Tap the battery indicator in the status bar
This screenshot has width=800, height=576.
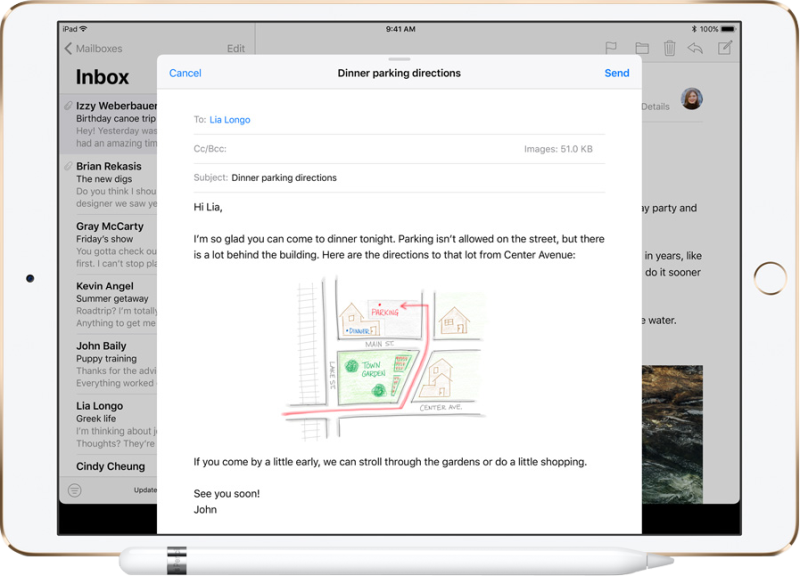[727, 29]
